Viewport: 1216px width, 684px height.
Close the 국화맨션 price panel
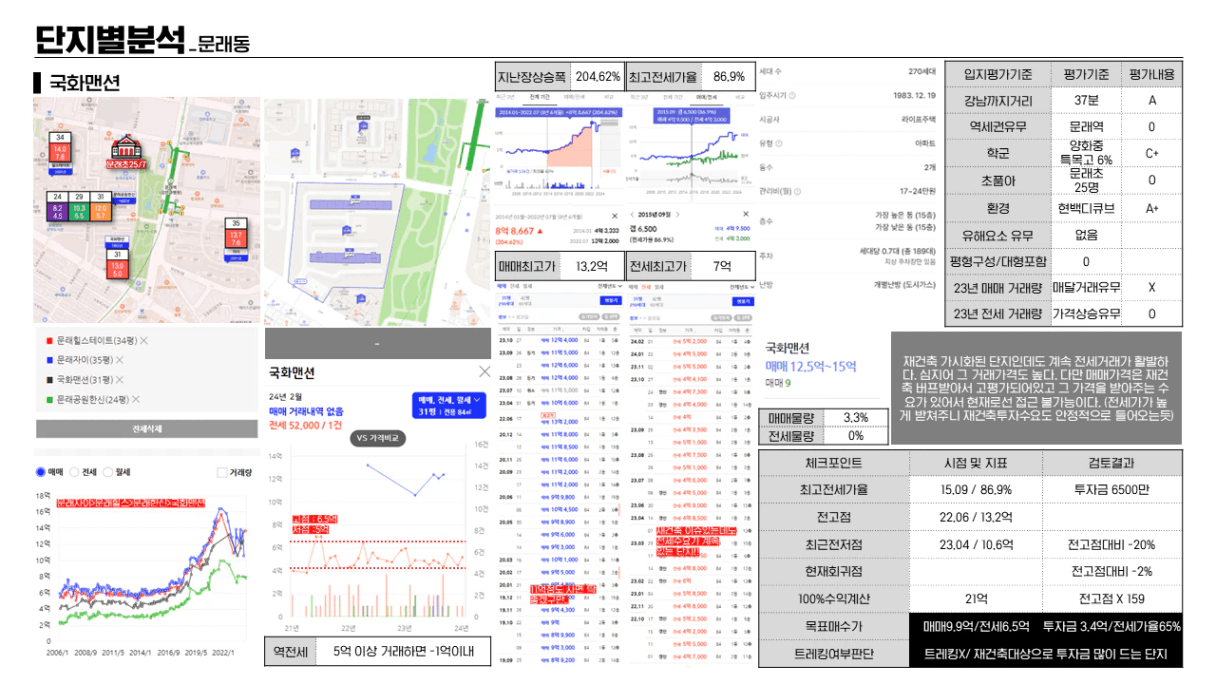(x=485, y=372)
